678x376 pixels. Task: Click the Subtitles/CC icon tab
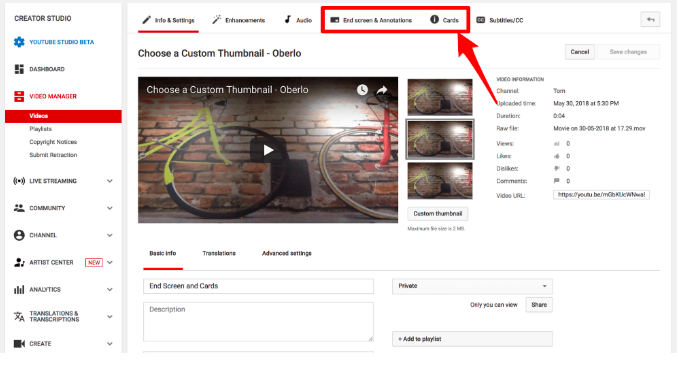(499, 20)
